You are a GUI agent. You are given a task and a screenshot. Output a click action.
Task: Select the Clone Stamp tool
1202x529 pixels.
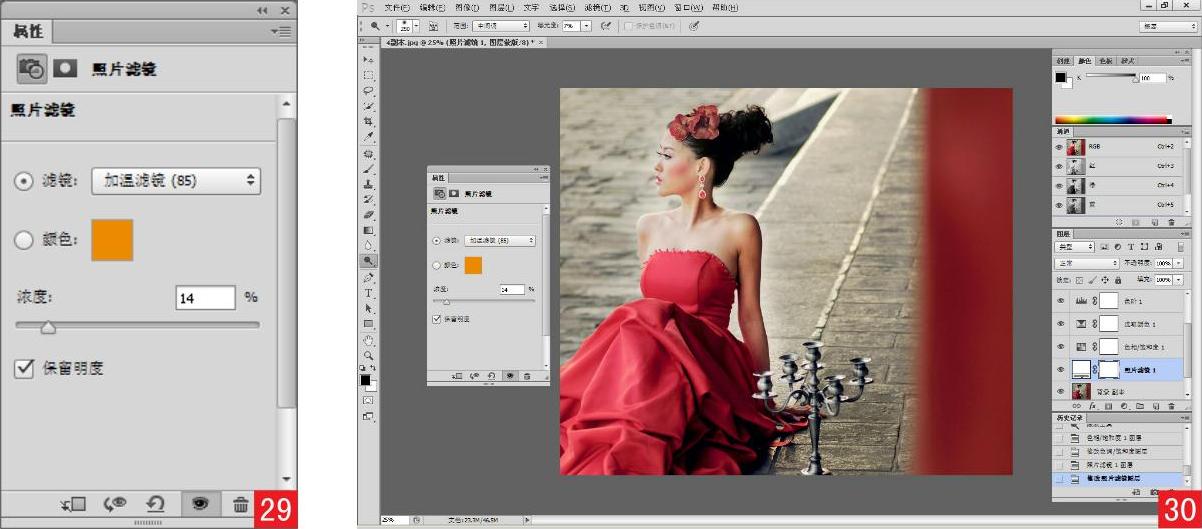tap(368, 185)
